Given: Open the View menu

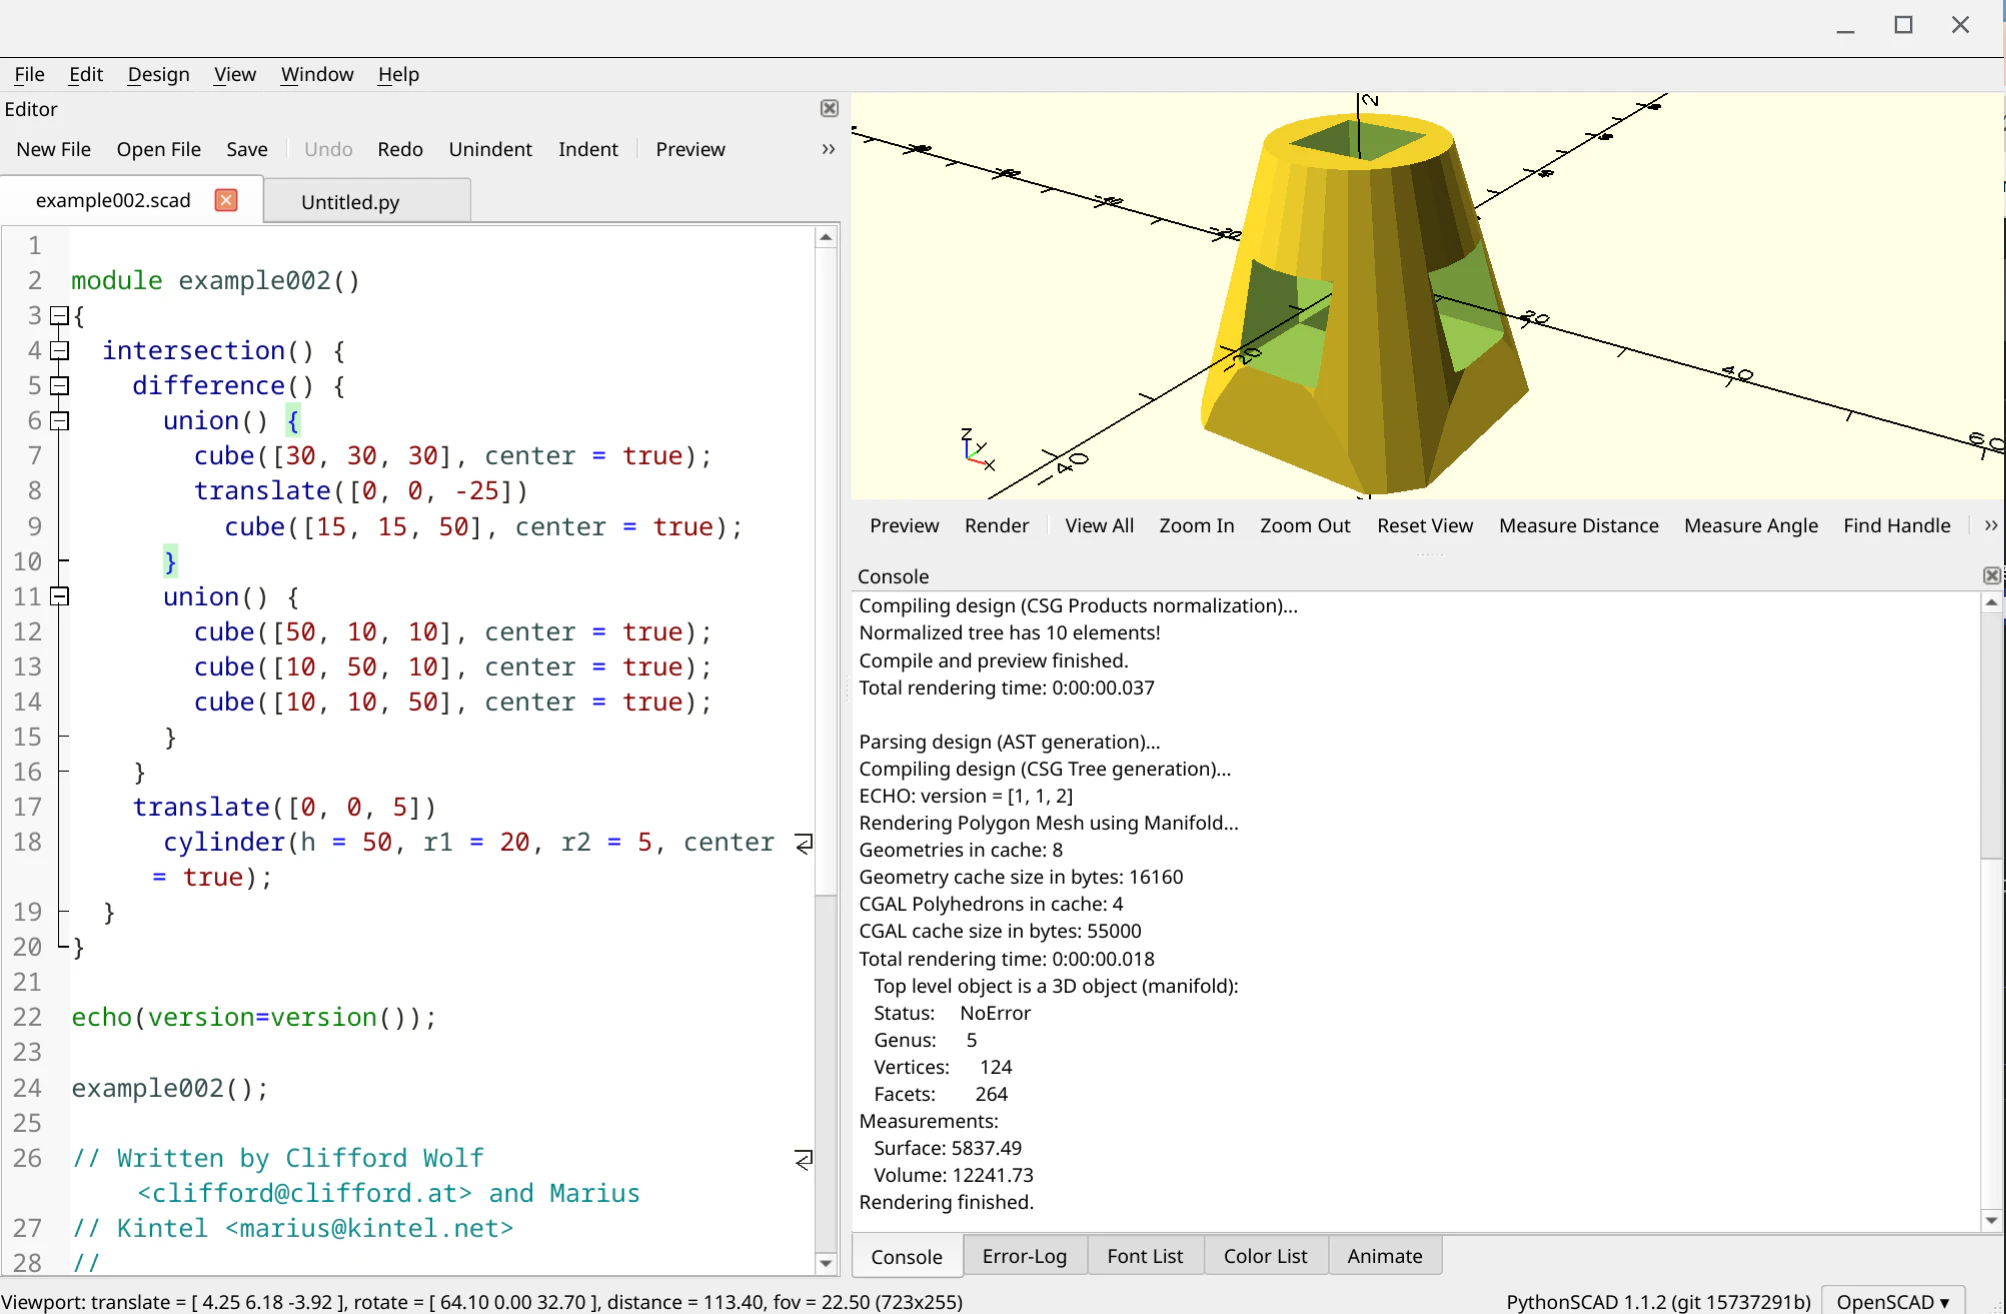Looking at the screenshot, I should click(x=234, y=74).
